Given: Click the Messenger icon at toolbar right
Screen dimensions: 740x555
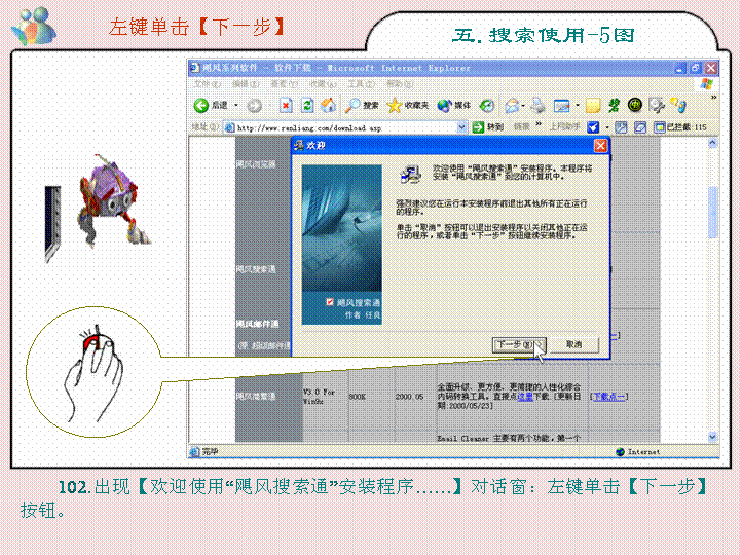Looking at the screenshot, I should pos(678,105).
